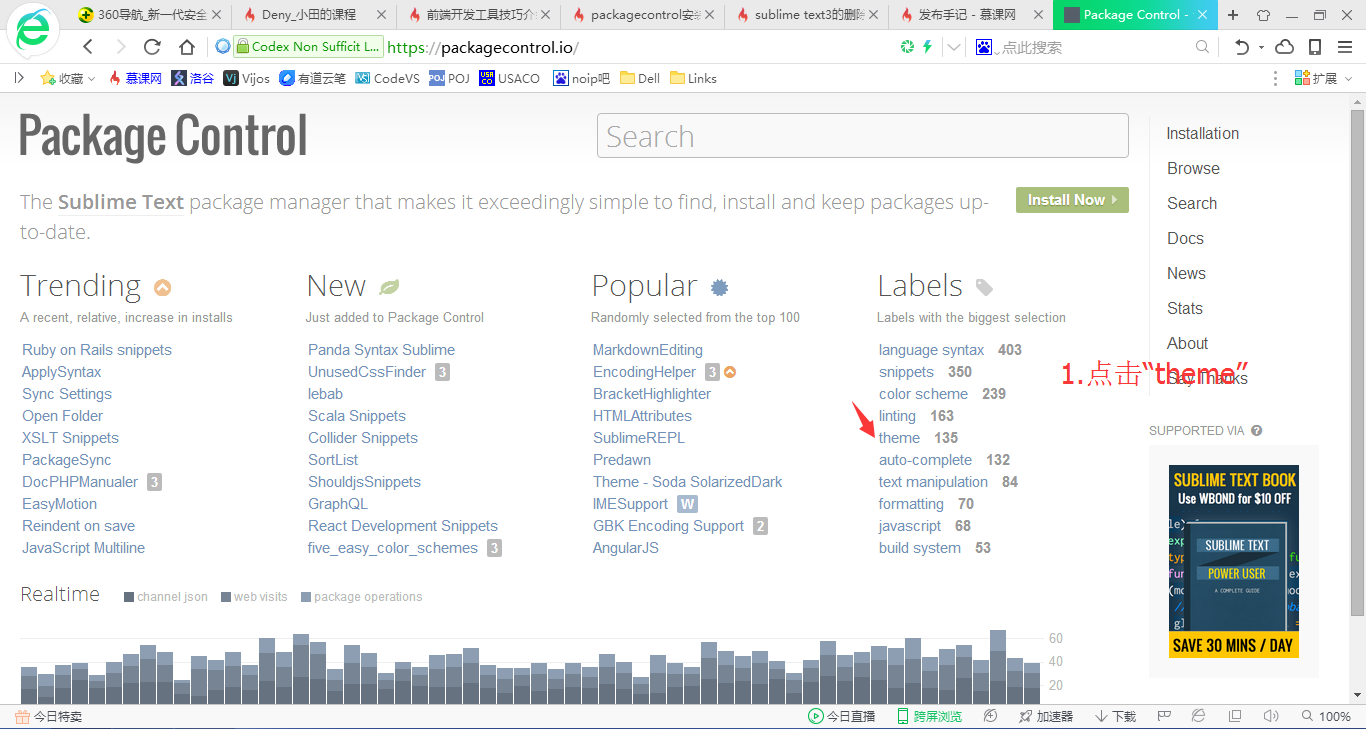Click the magnifier icon in browser search box

click(x=1202, y=47)
